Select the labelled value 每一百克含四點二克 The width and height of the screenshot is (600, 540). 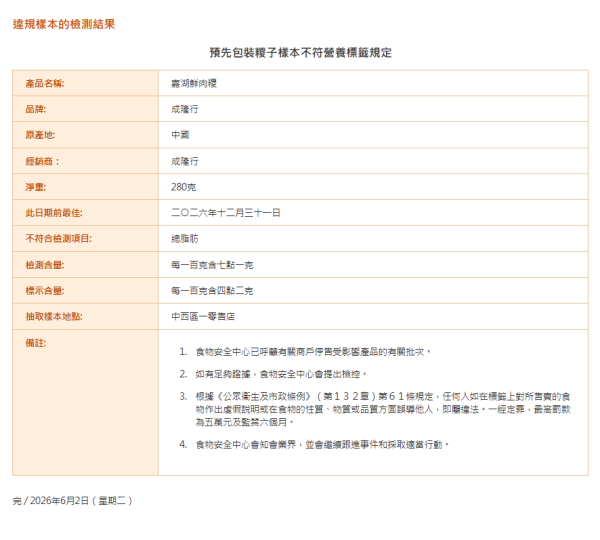tap(212, 290)
